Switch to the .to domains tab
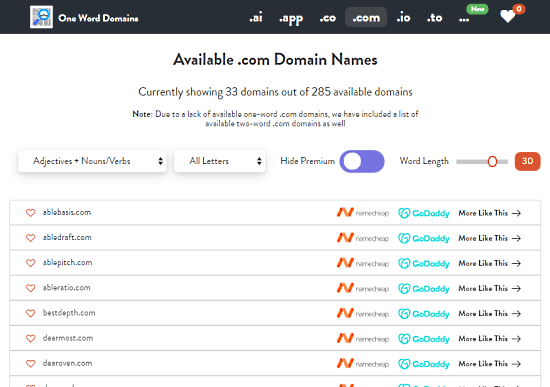 coord(434,17)
